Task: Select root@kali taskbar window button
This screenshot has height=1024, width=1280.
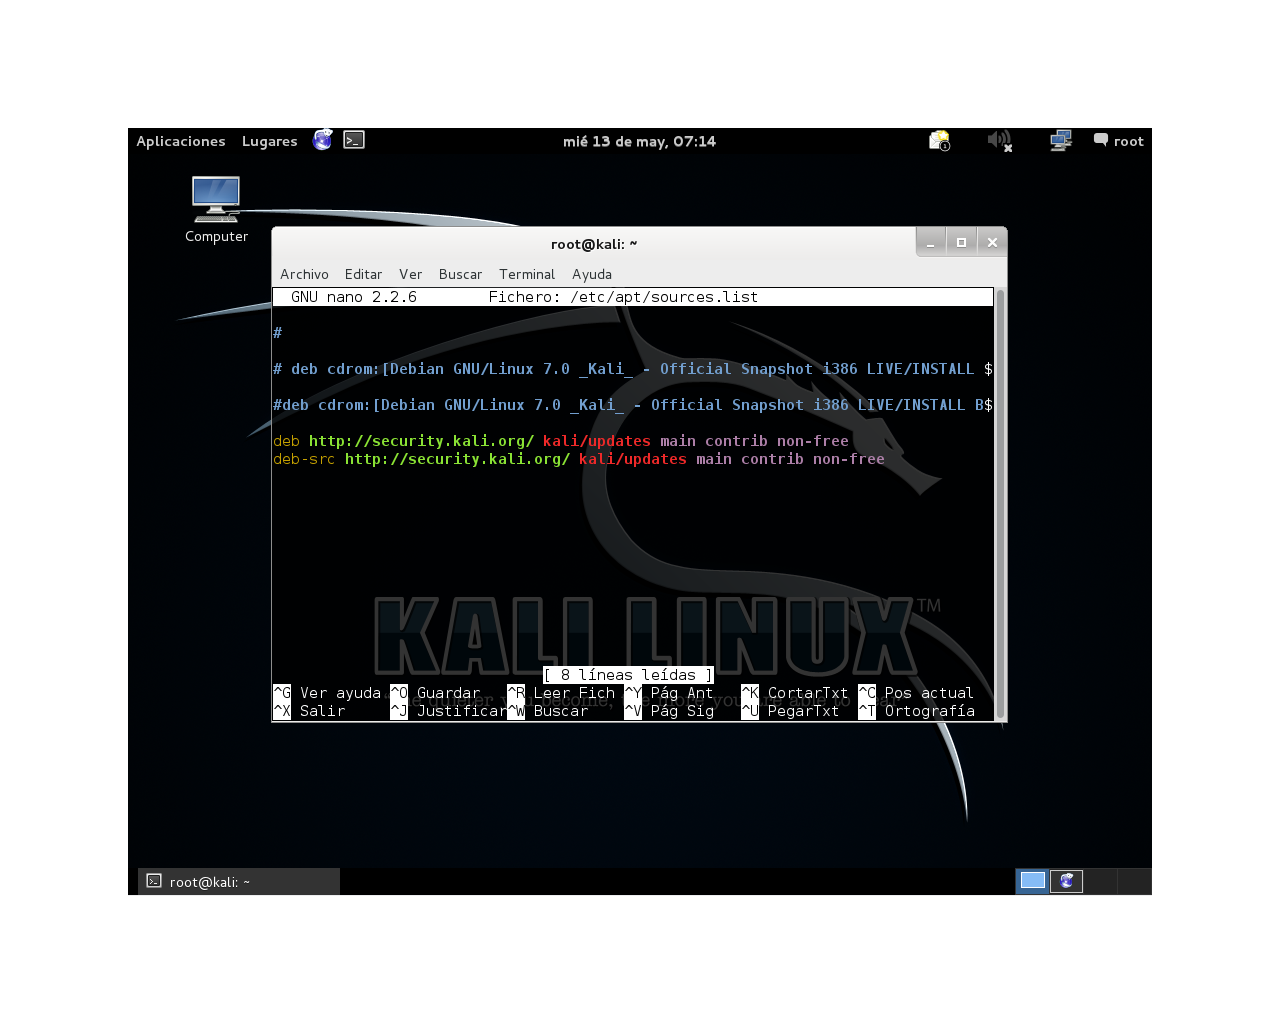Action: coord(239,881)
